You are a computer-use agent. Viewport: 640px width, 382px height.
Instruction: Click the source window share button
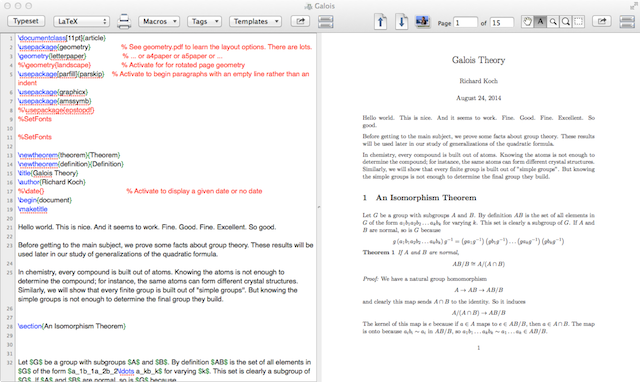300,21
